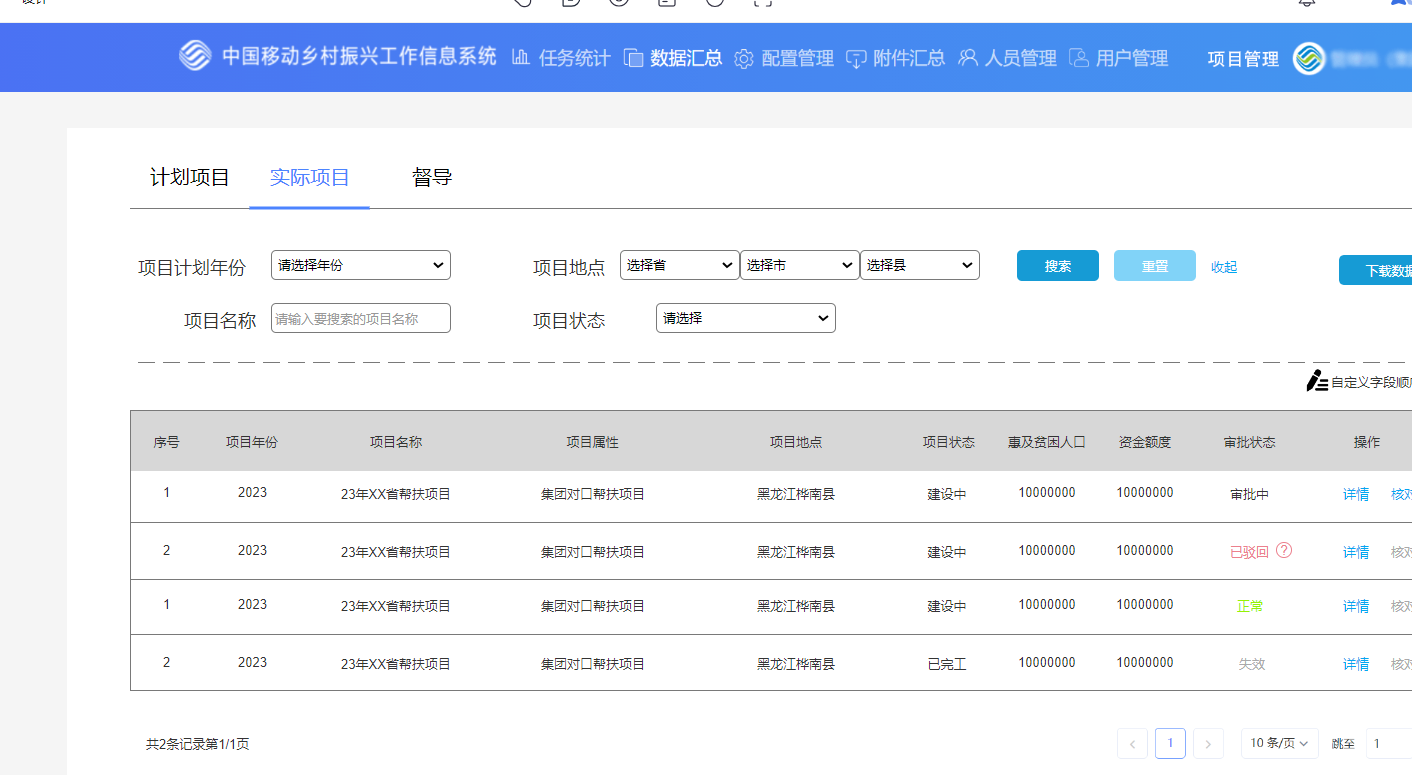Click the green 正常 status cell
The image size is (1412, 775).
coord(1250,606)
